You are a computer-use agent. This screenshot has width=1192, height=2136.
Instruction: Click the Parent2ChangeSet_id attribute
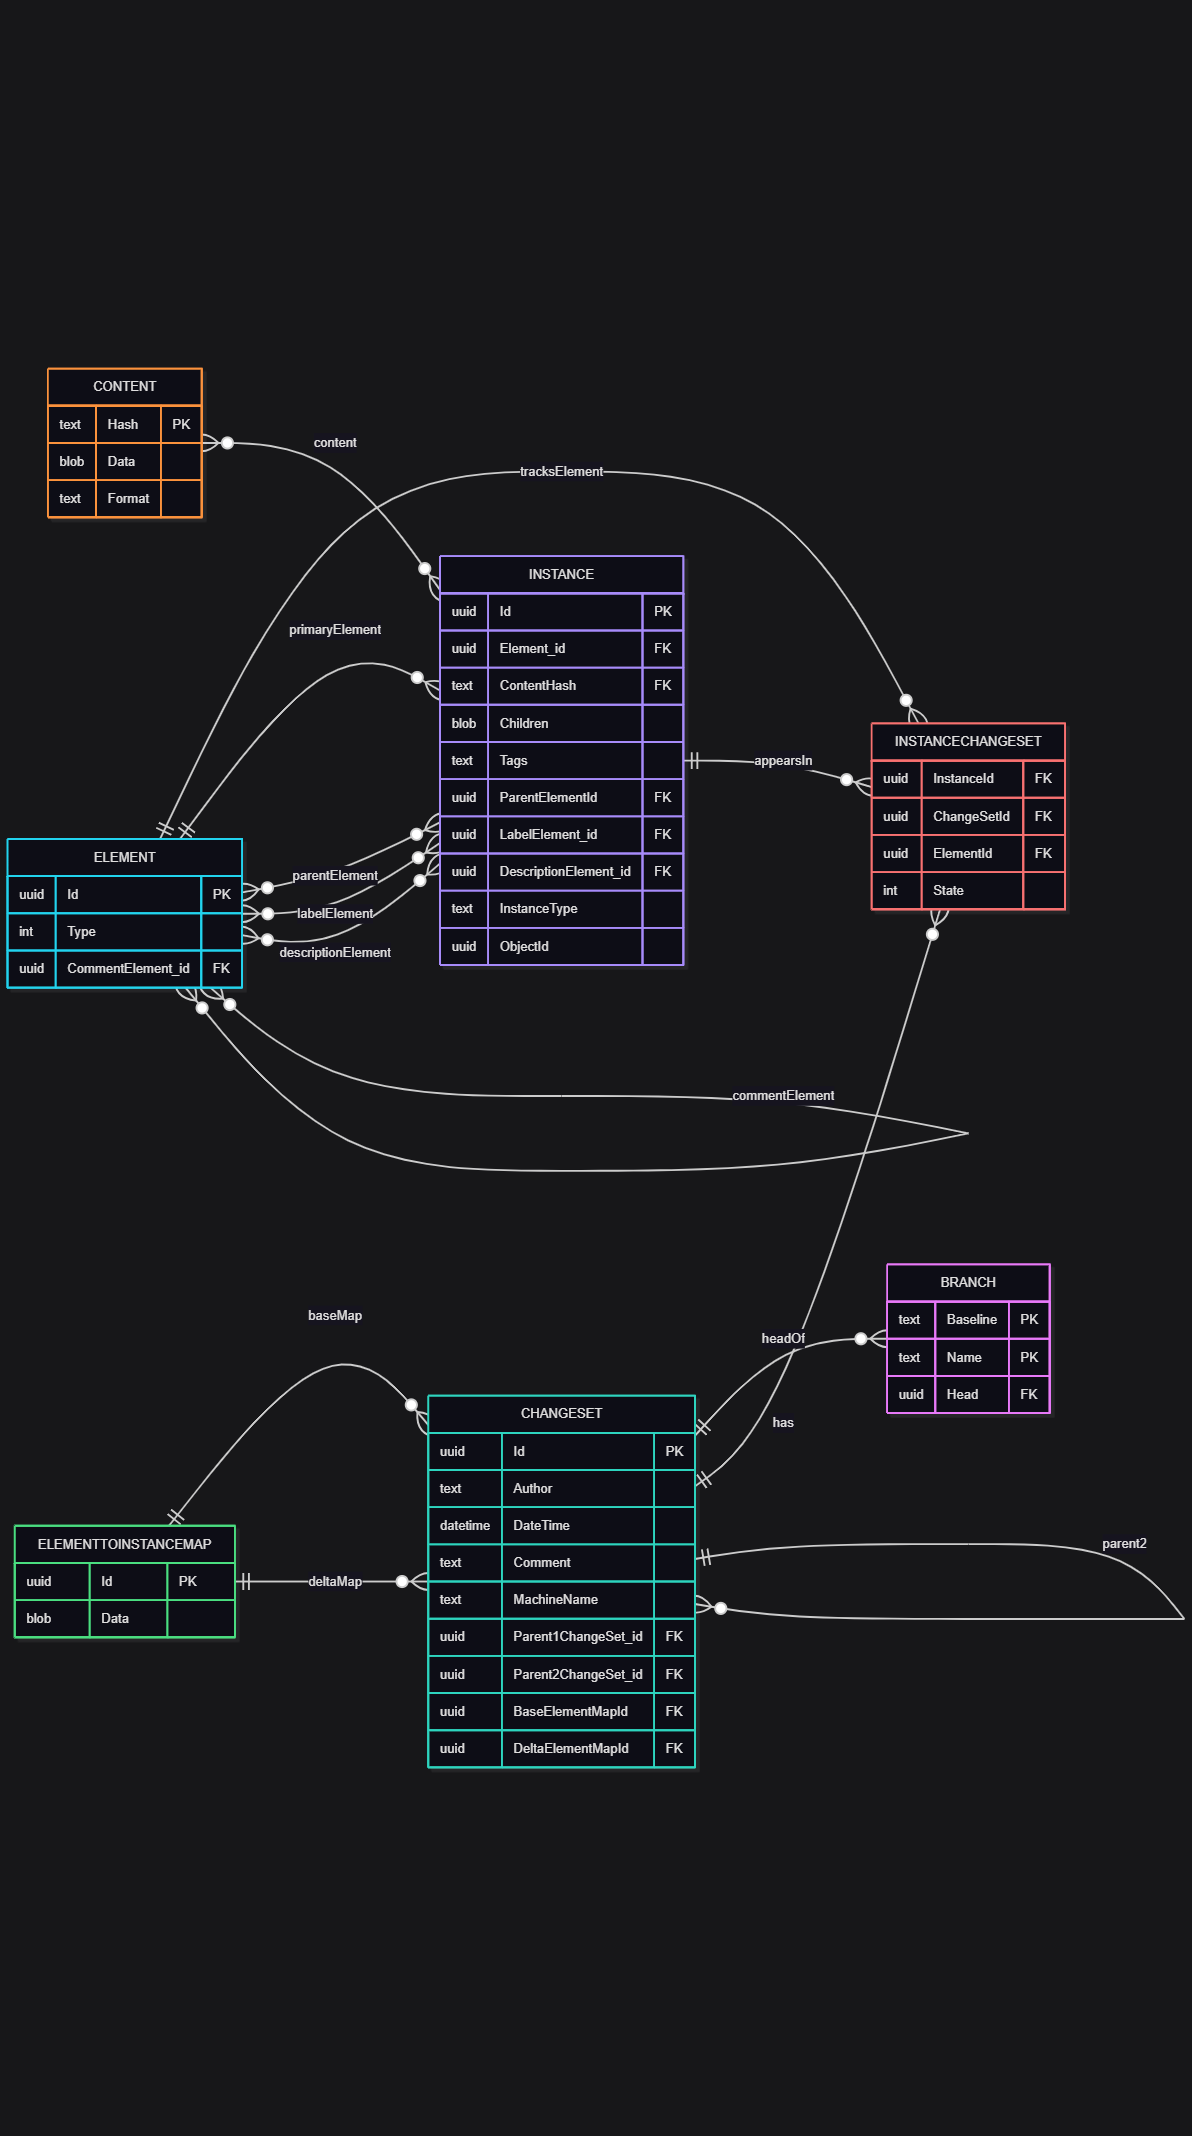point(577,1674)
